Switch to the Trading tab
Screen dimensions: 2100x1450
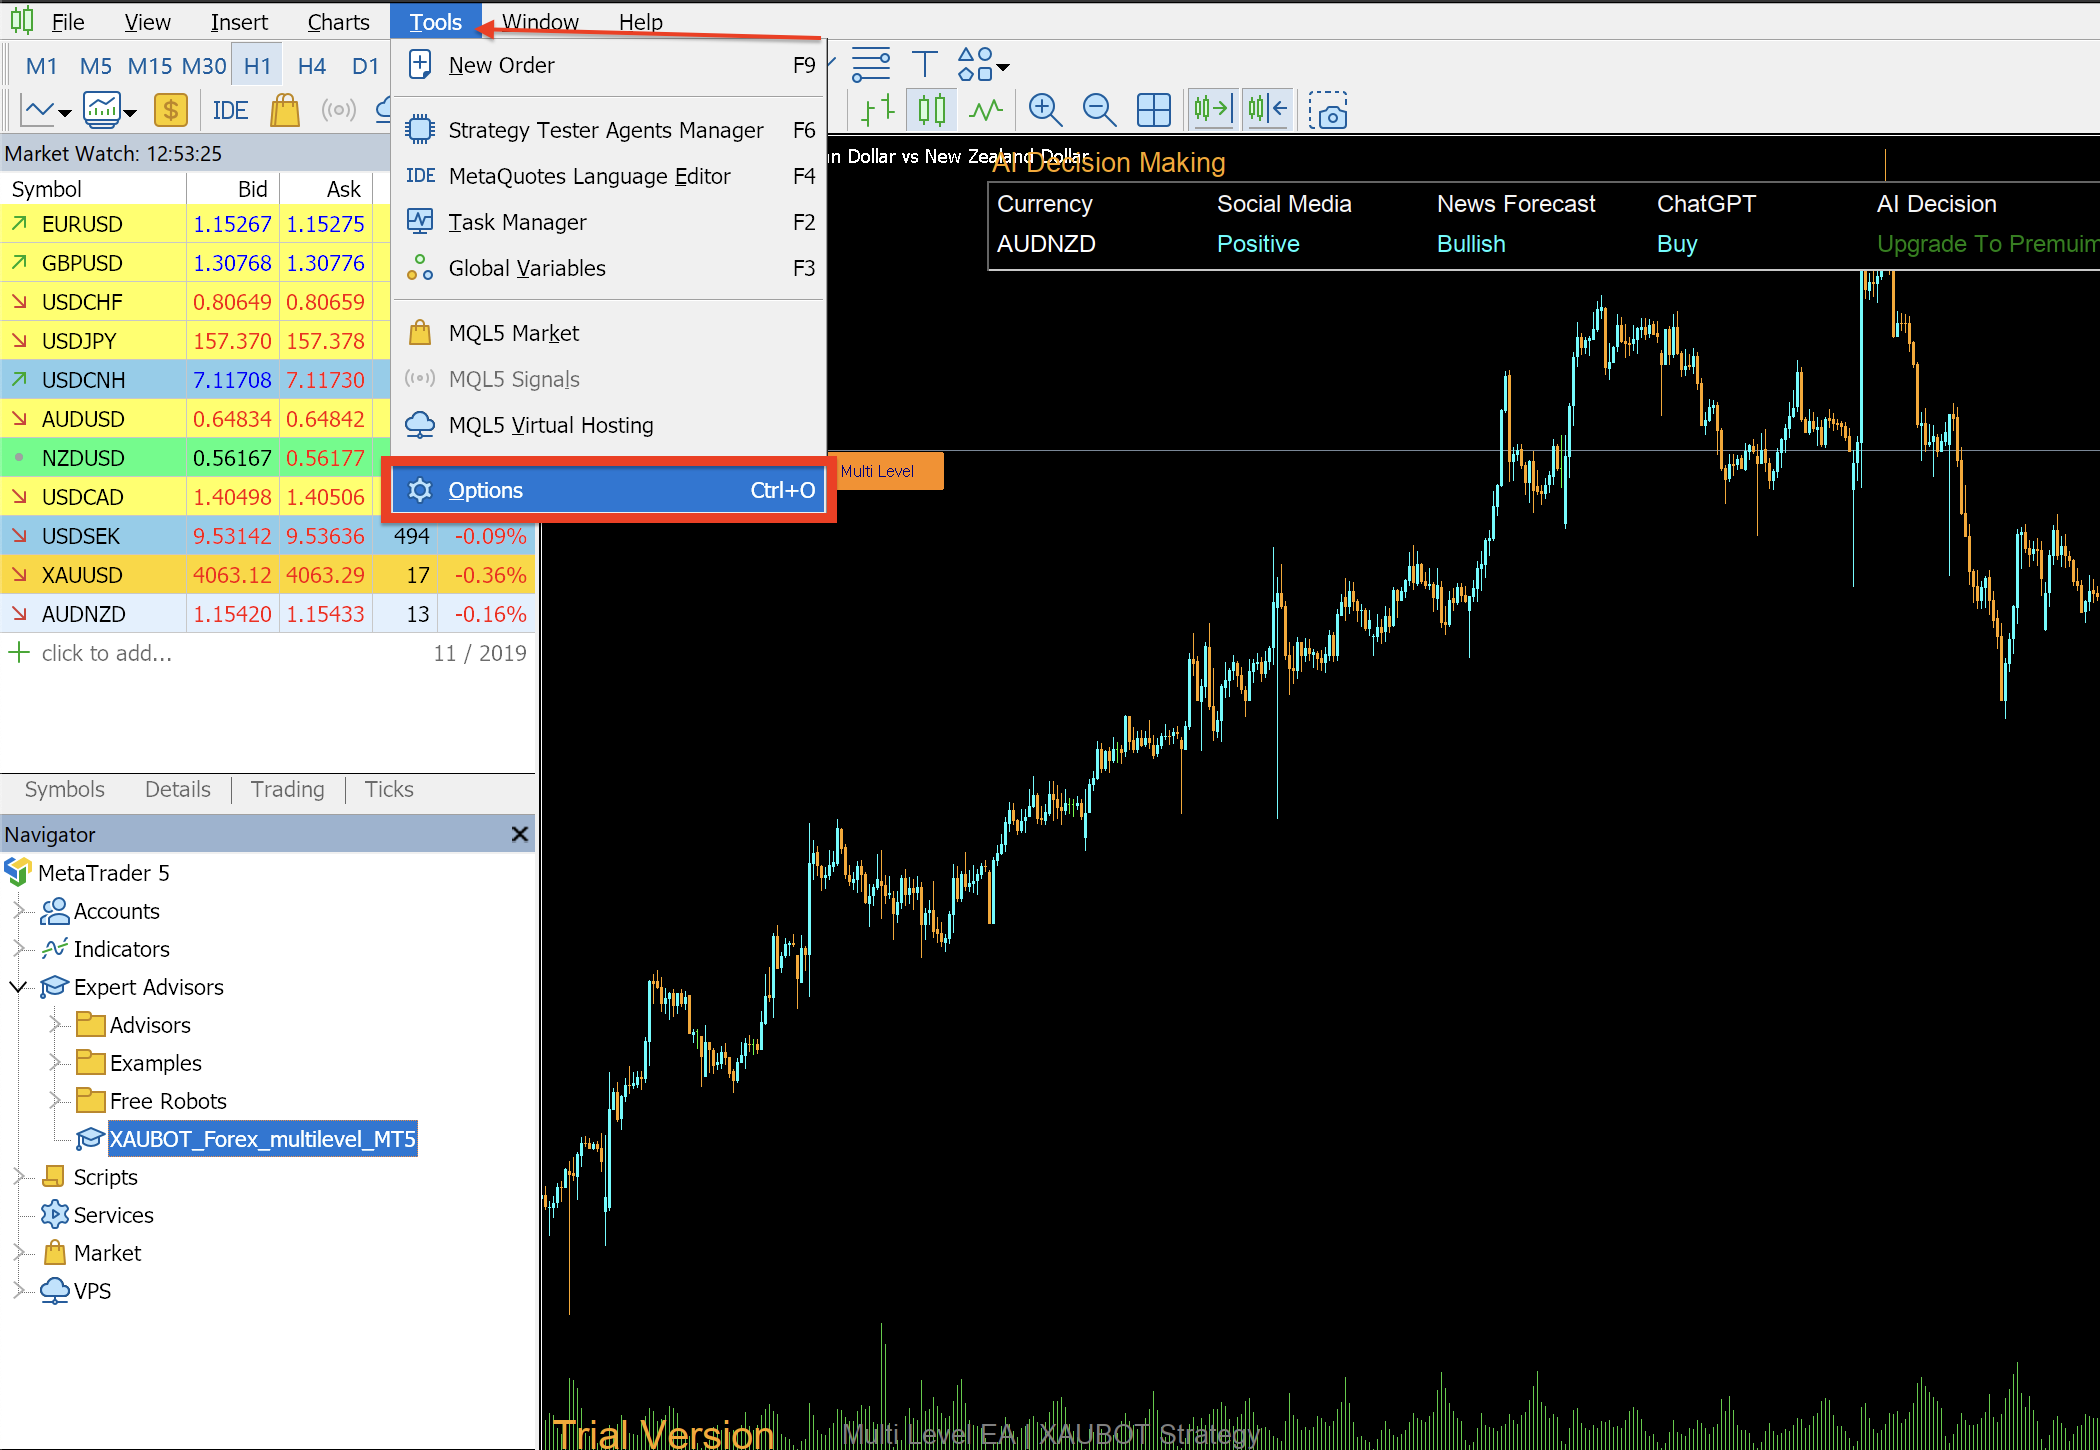287,789
